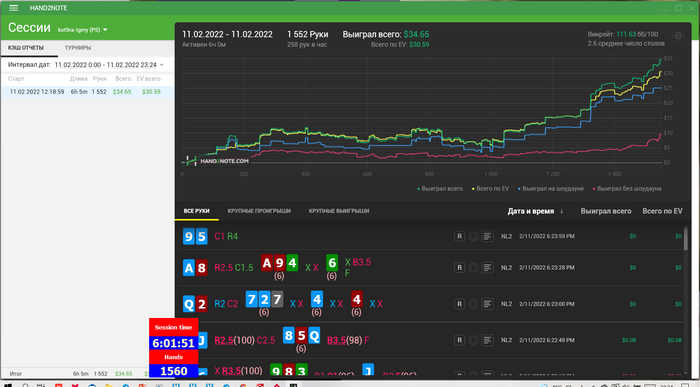Viewport: 700px width, 387px height.
Task: Expand the 'Интервал дат' date range dropdown
Action: 162,65
